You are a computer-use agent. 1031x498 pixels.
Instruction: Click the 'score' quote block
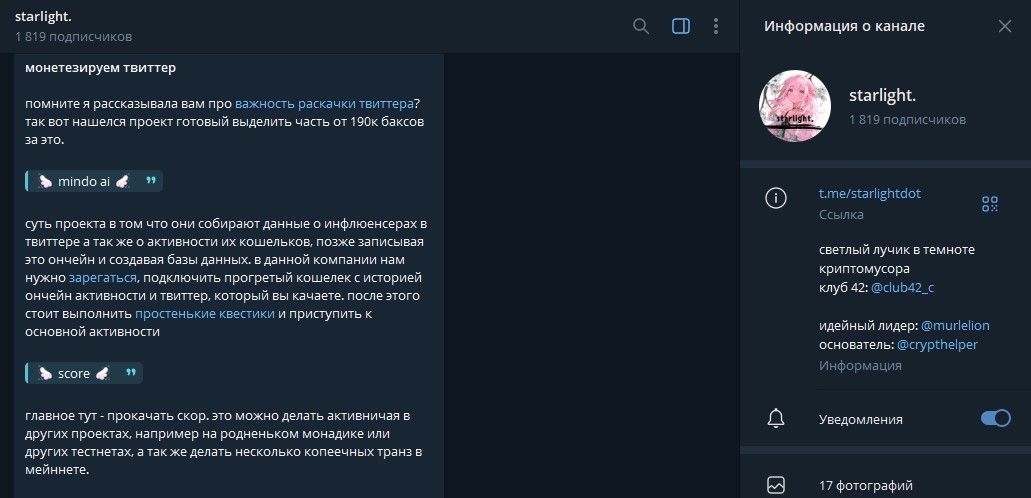pyautogui.click(x=84, y=373)
